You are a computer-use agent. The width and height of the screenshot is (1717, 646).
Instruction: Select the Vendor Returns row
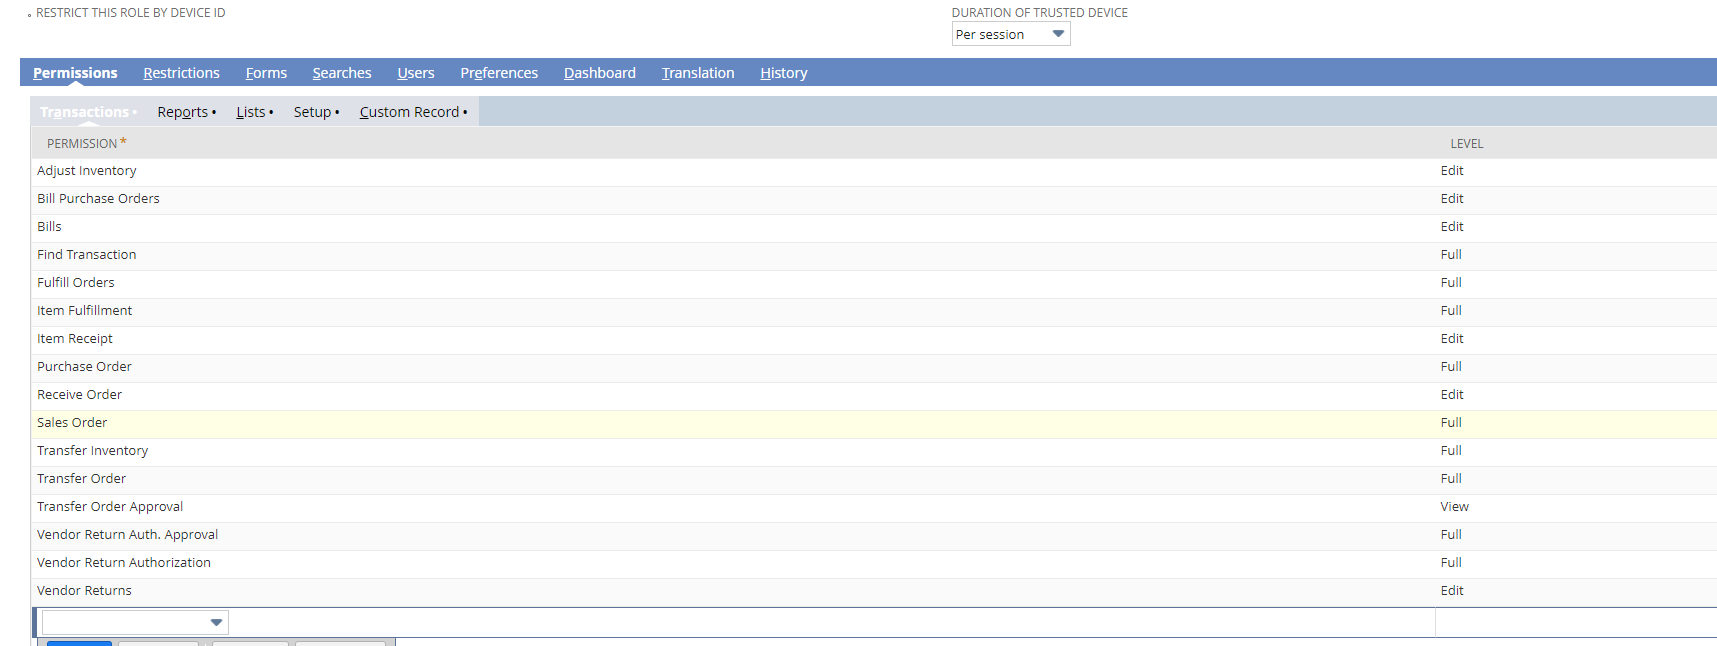coord(874,591)
